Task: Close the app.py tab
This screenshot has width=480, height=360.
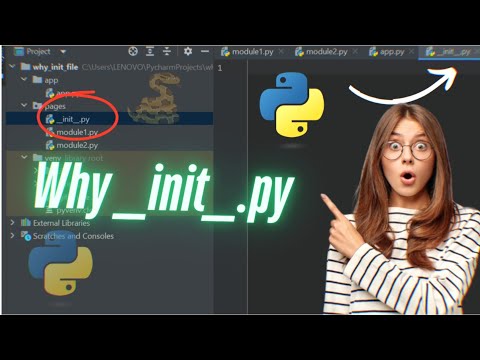Action: coord(412,52)
